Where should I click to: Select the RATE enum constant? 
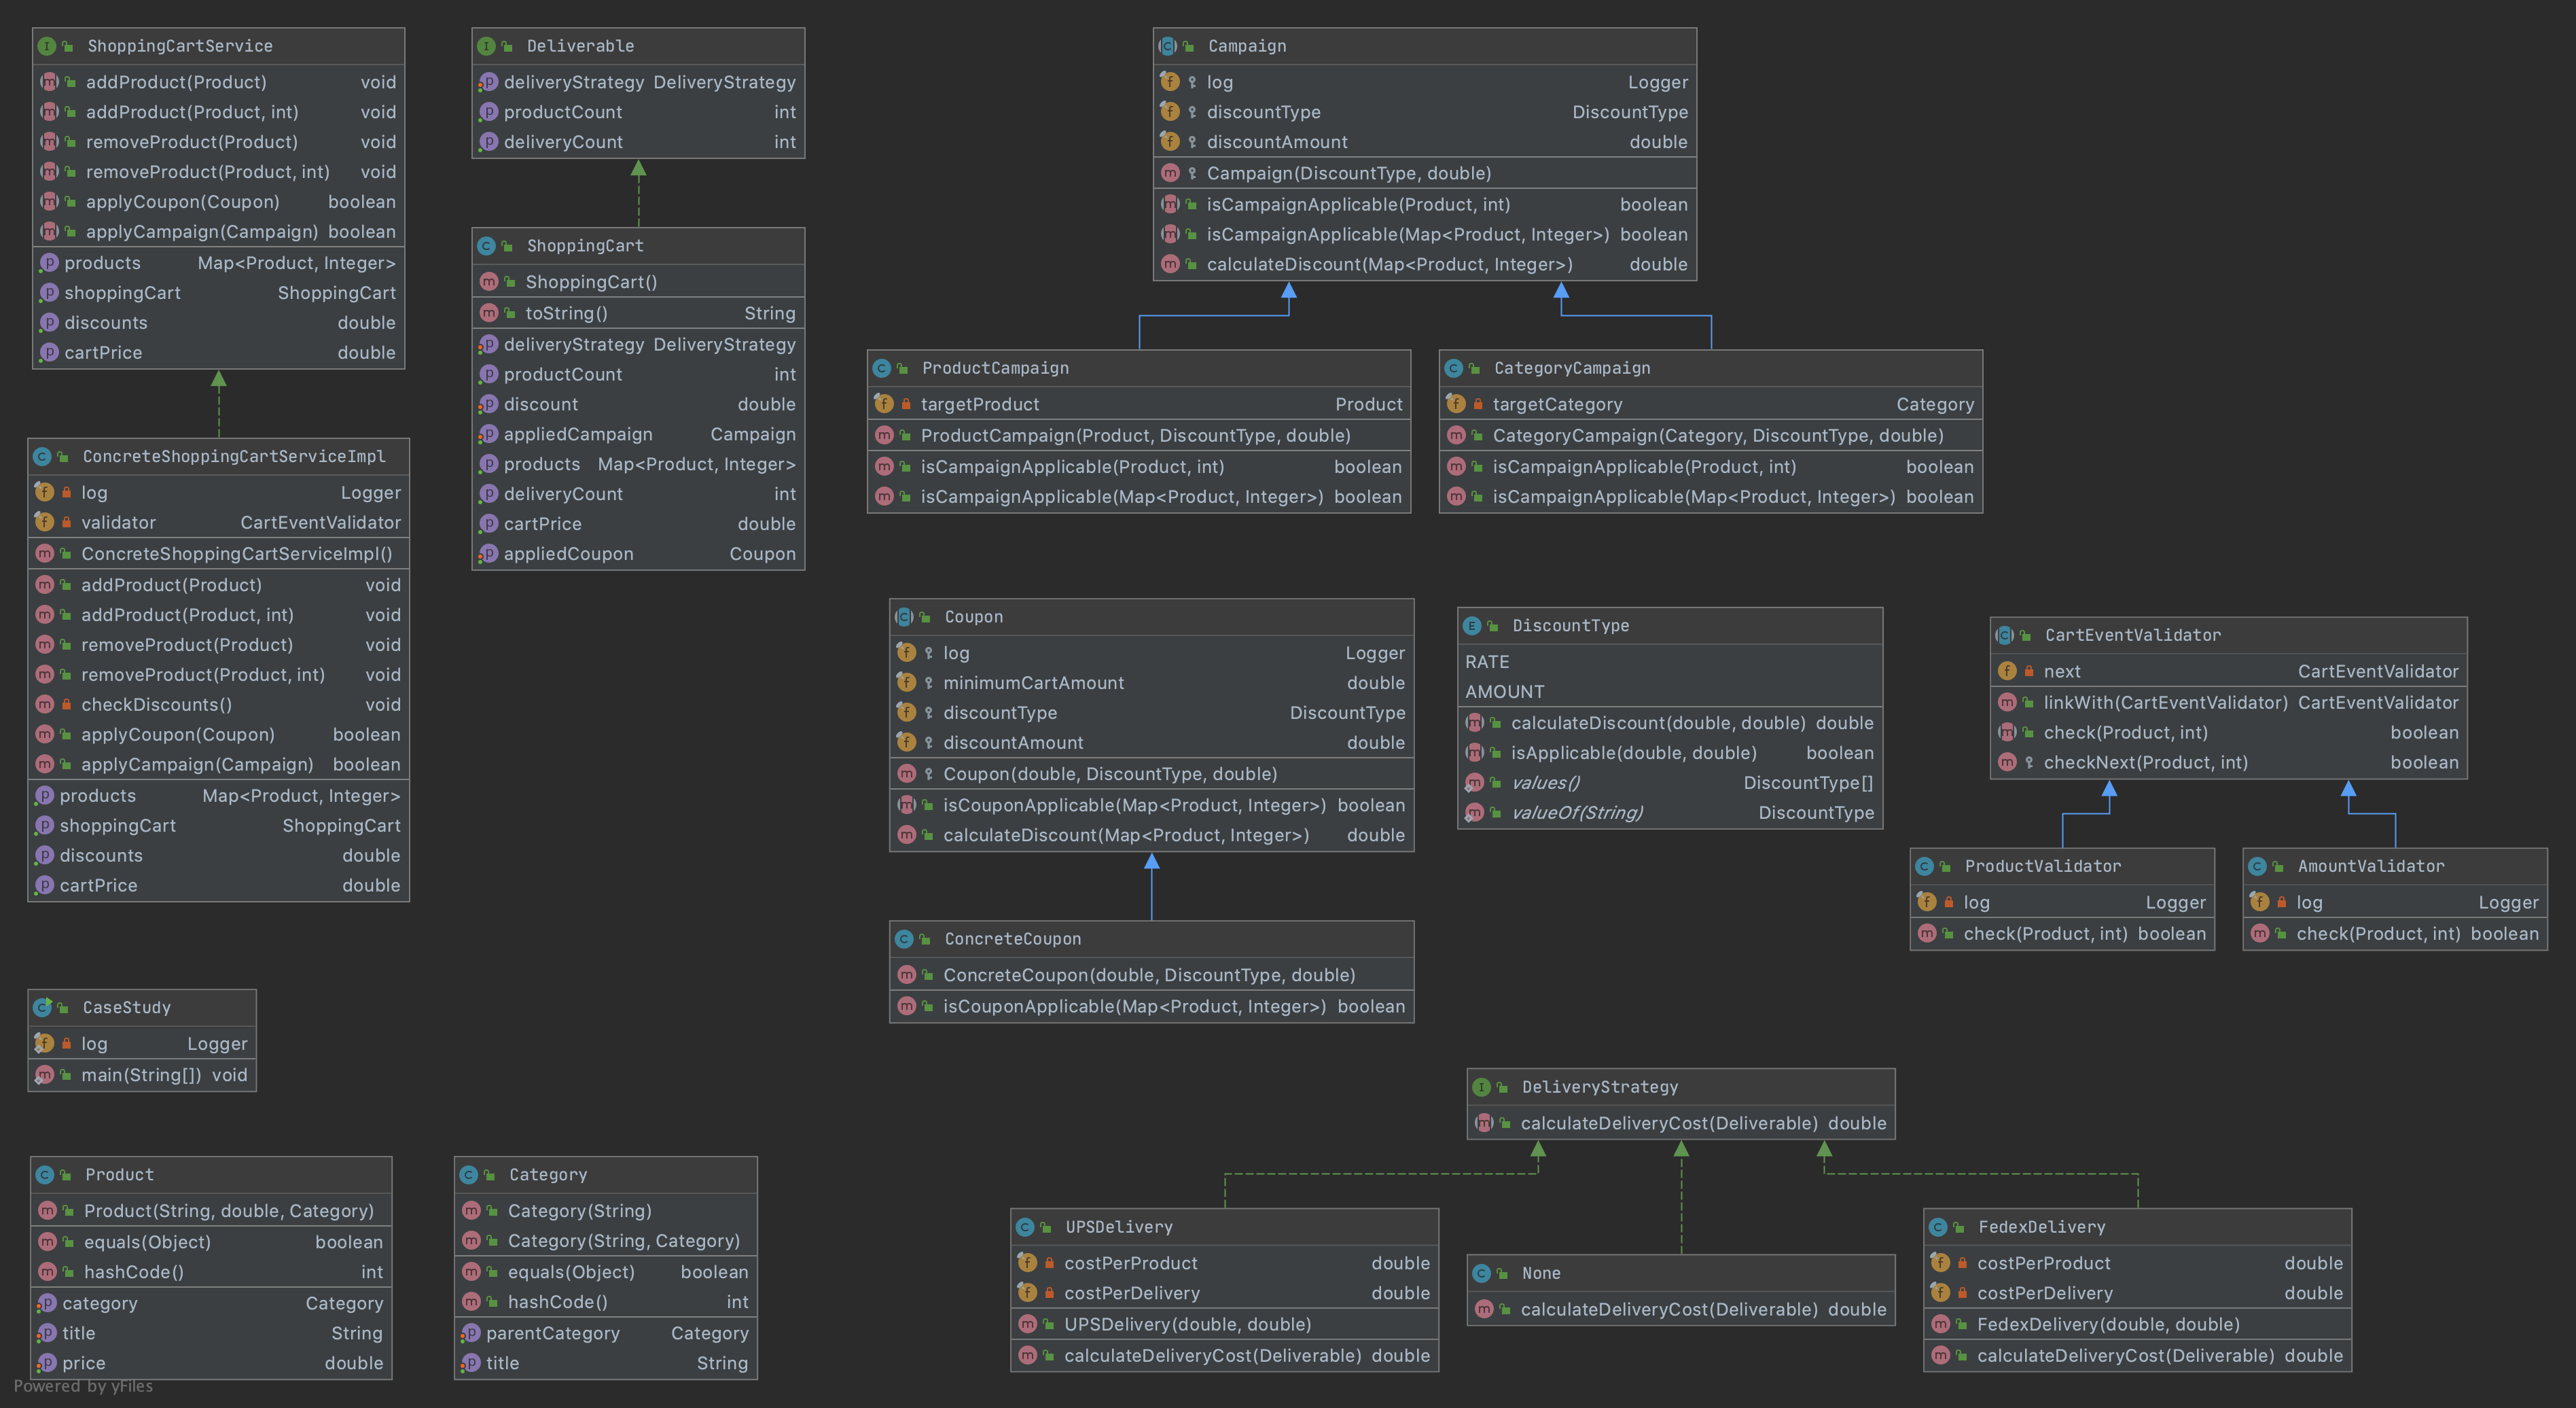(x=1487, y=662)
